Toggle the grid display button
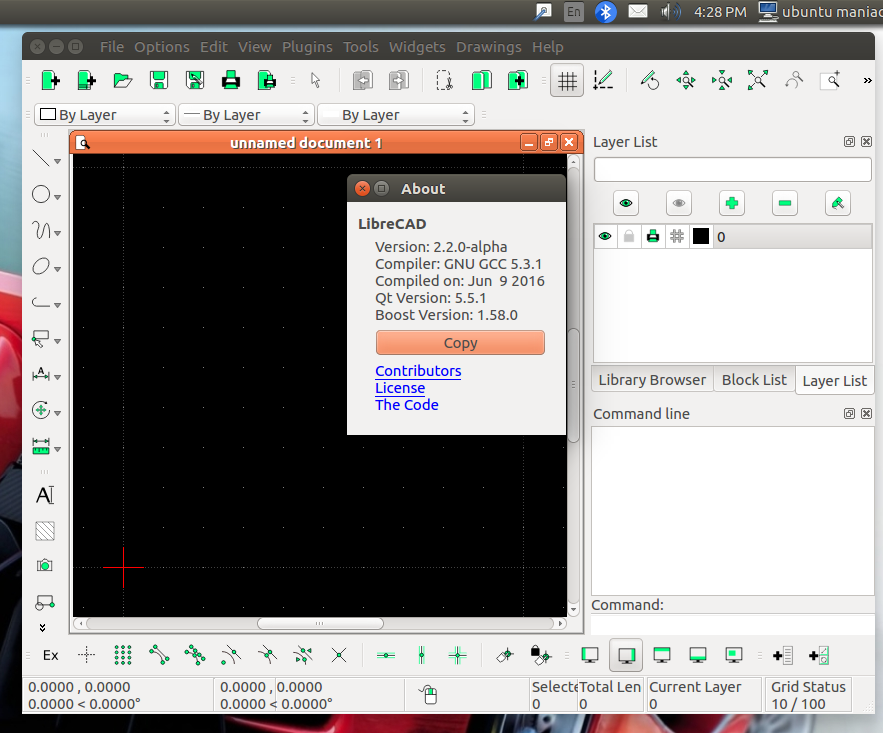 click(567, 81)
